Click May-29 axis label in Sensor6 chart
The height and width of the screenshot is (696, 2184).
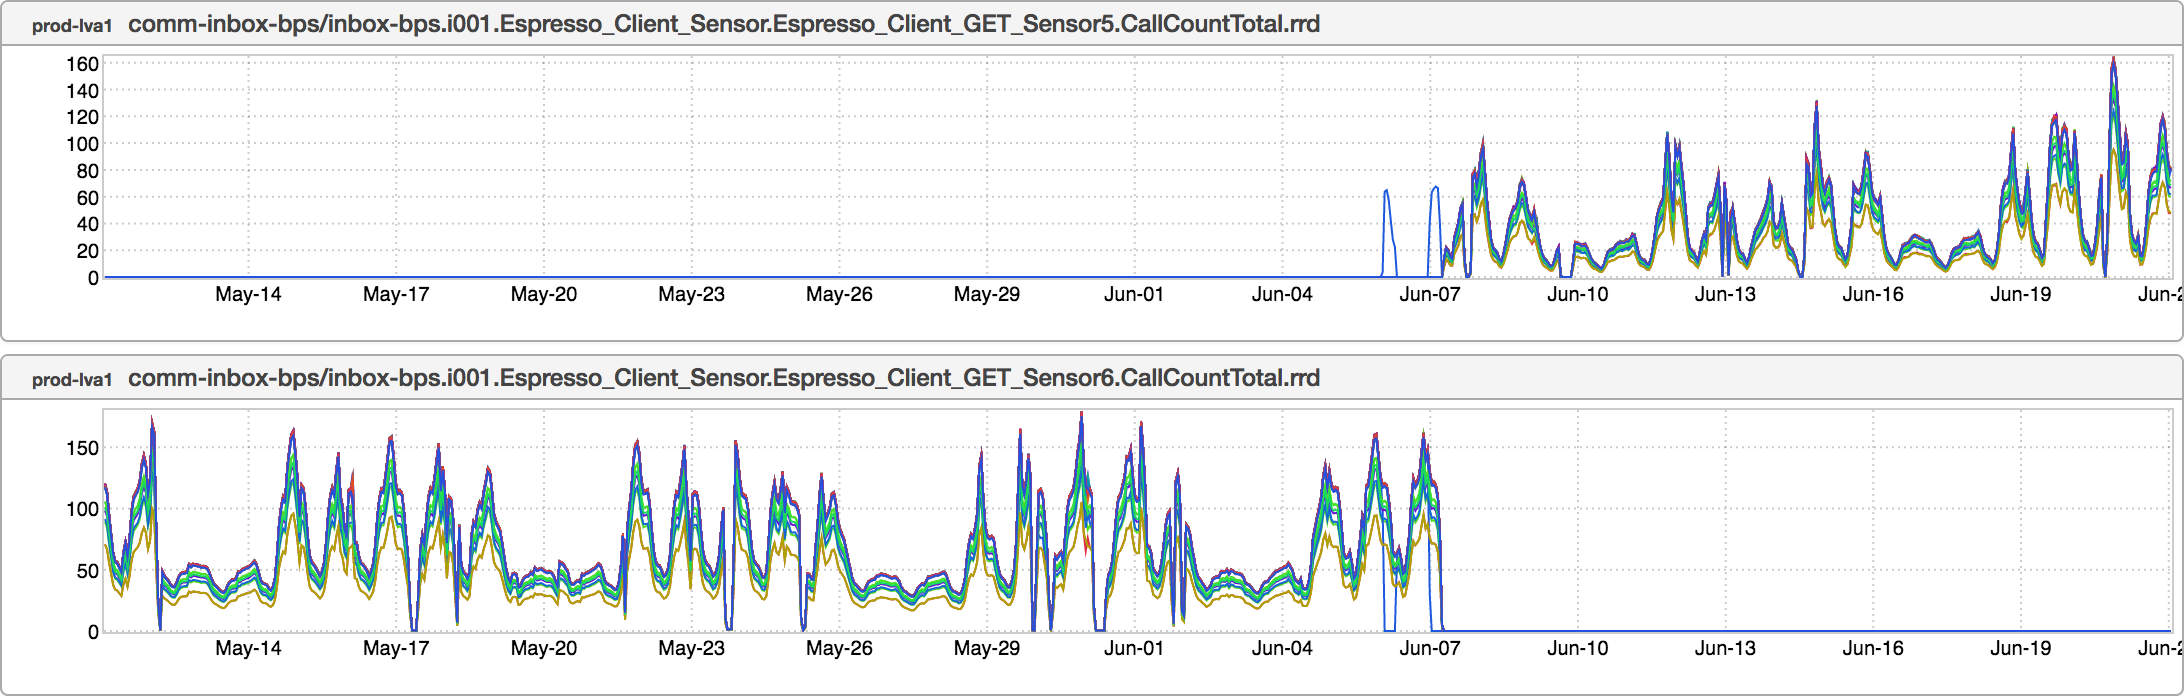986,648
